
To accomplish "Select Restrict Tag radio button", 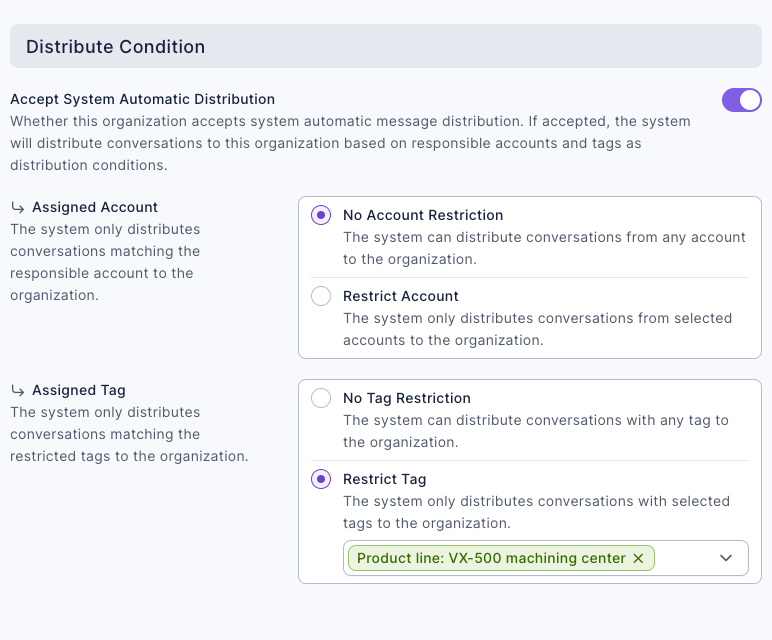I will coord(321,479).
